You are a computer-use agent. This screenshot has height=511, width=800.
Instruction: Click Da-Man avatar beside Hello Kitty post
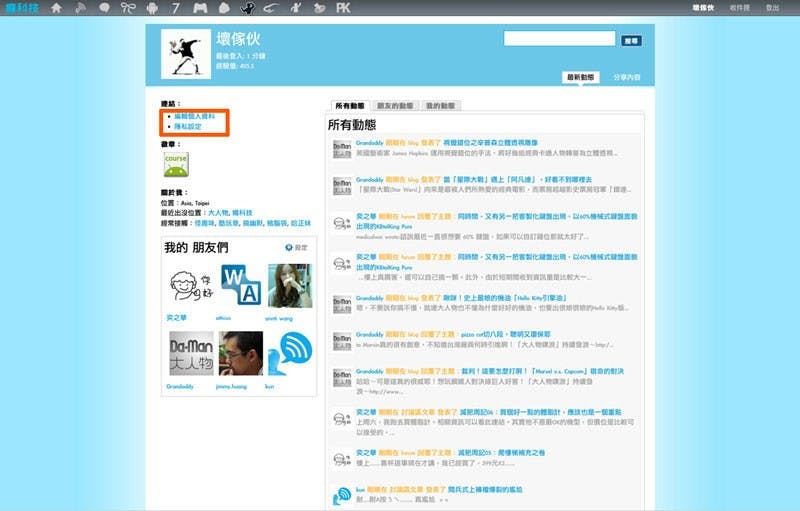[x=342, y=304]
